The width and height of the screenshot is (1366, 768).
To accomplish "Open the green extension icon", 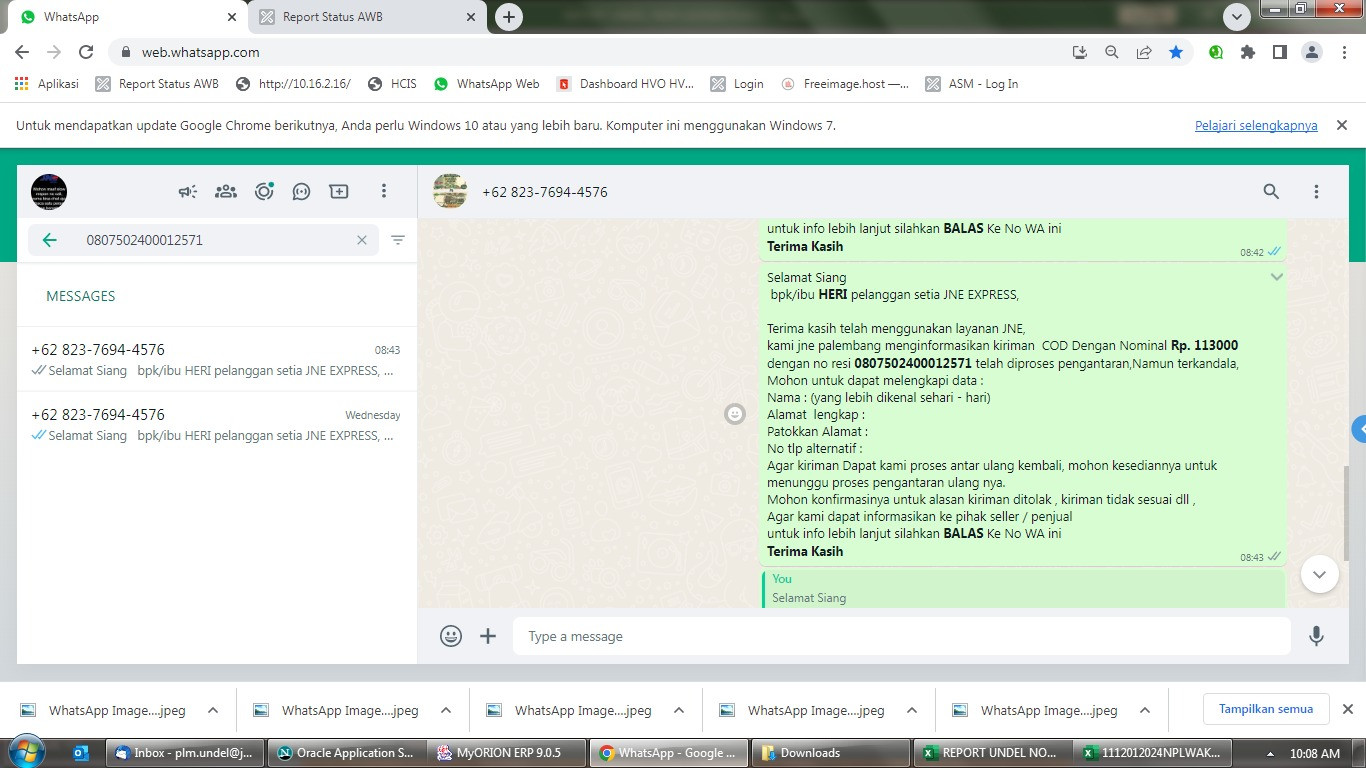I will pos(1216,52).
